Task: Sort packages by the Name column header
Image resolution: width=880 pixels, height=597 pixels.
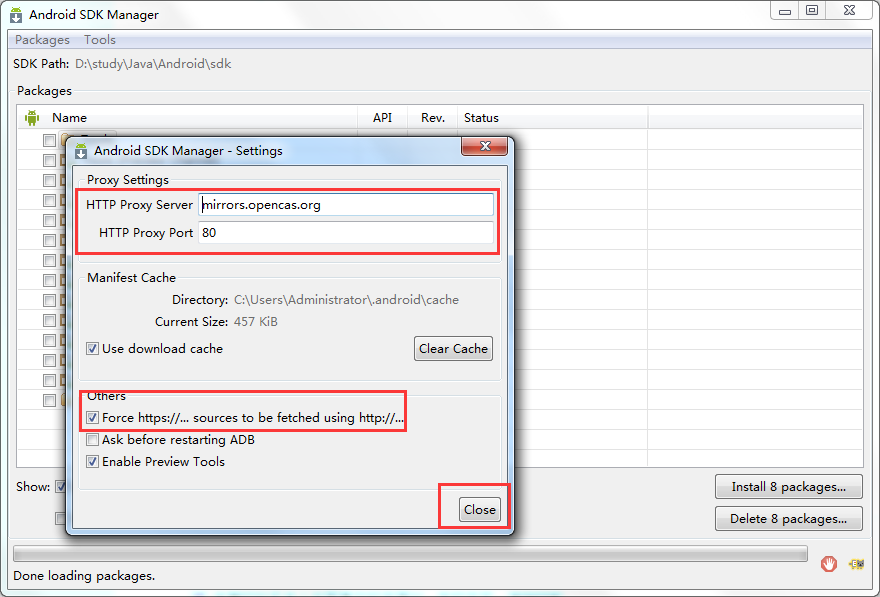Action: coord(70,118)
